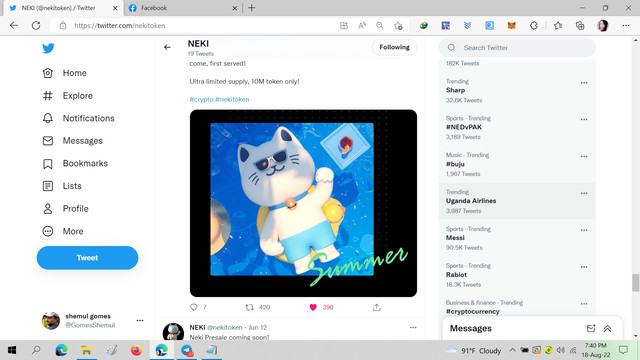Image resolution: width=640 pixels, height=360 pixels.
Task: Click the Search Twitter field
Action: pos(517,48)
